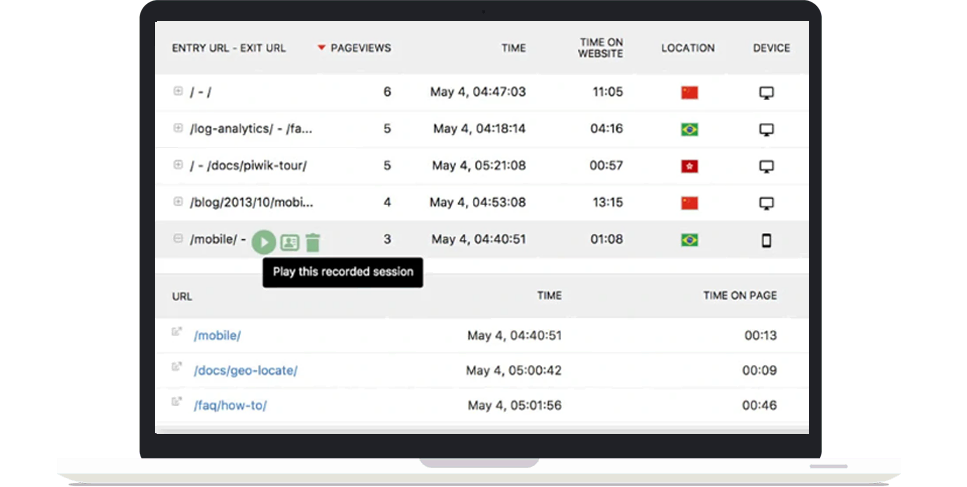Screen dimensions: 967x487
Task: Open the /faq/how-to/ page link
Action: [x=230, y=406]
